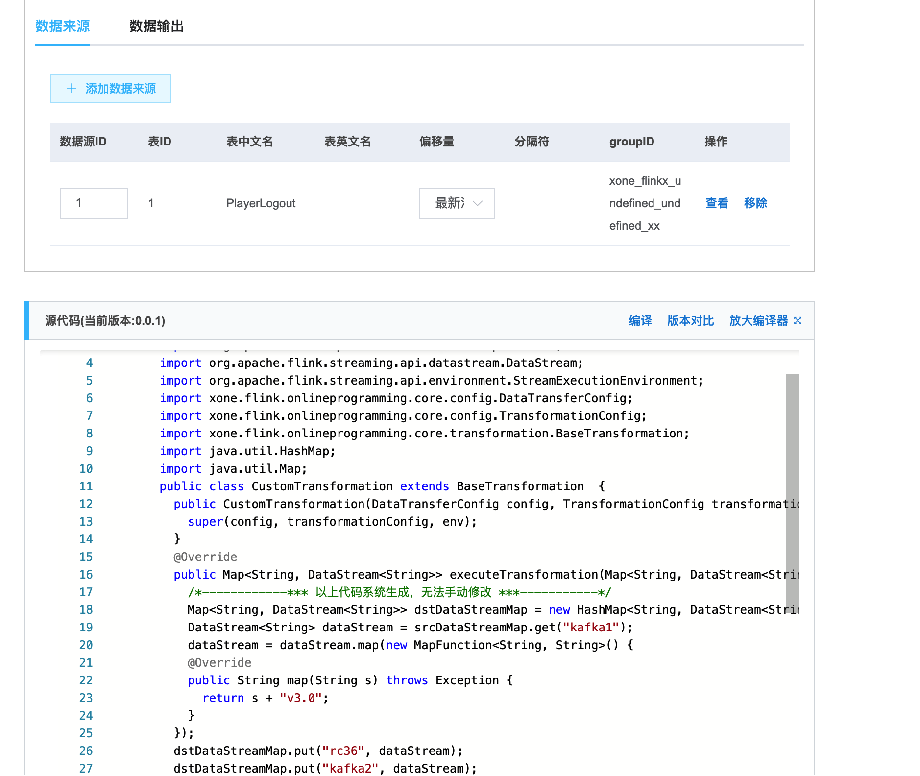Open the 数据输出 tab
This screenshot has width=920, height=776.
coord(156,26)
